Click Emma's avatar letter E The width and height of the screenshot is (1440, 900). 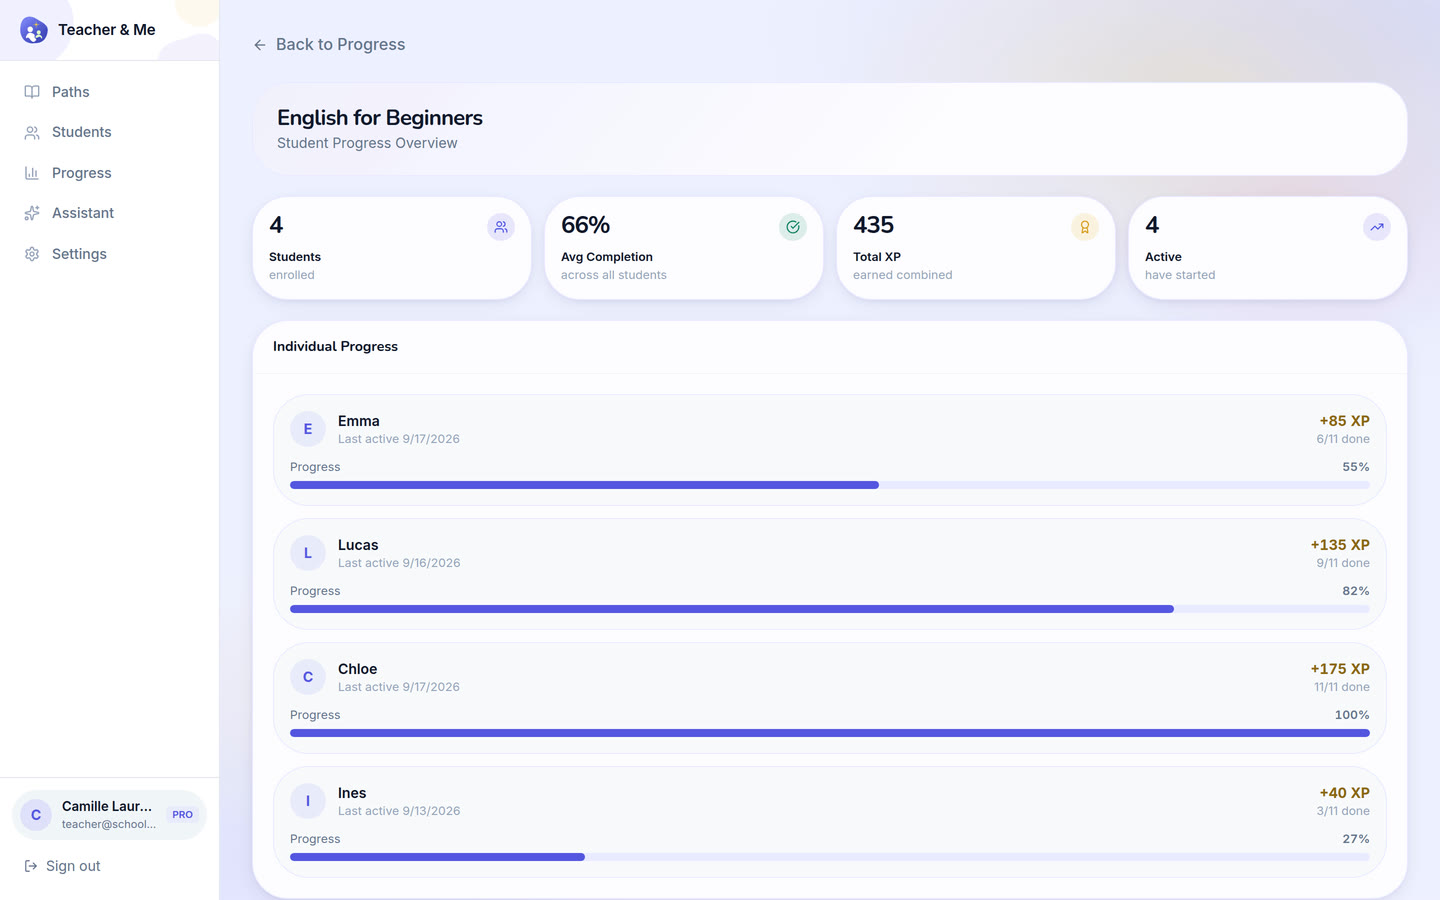(x=308, y=429)
